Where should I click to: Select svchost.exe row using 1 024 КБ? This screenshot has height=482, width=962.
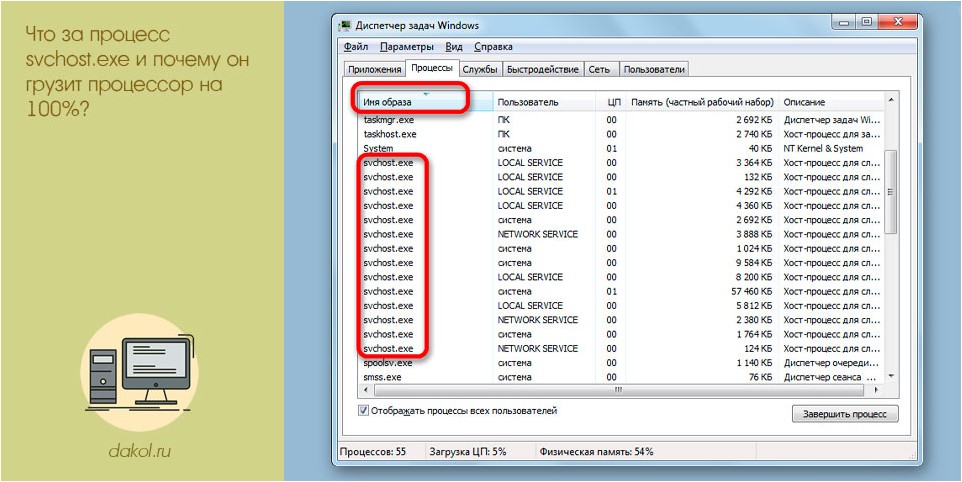pos(621,248)
